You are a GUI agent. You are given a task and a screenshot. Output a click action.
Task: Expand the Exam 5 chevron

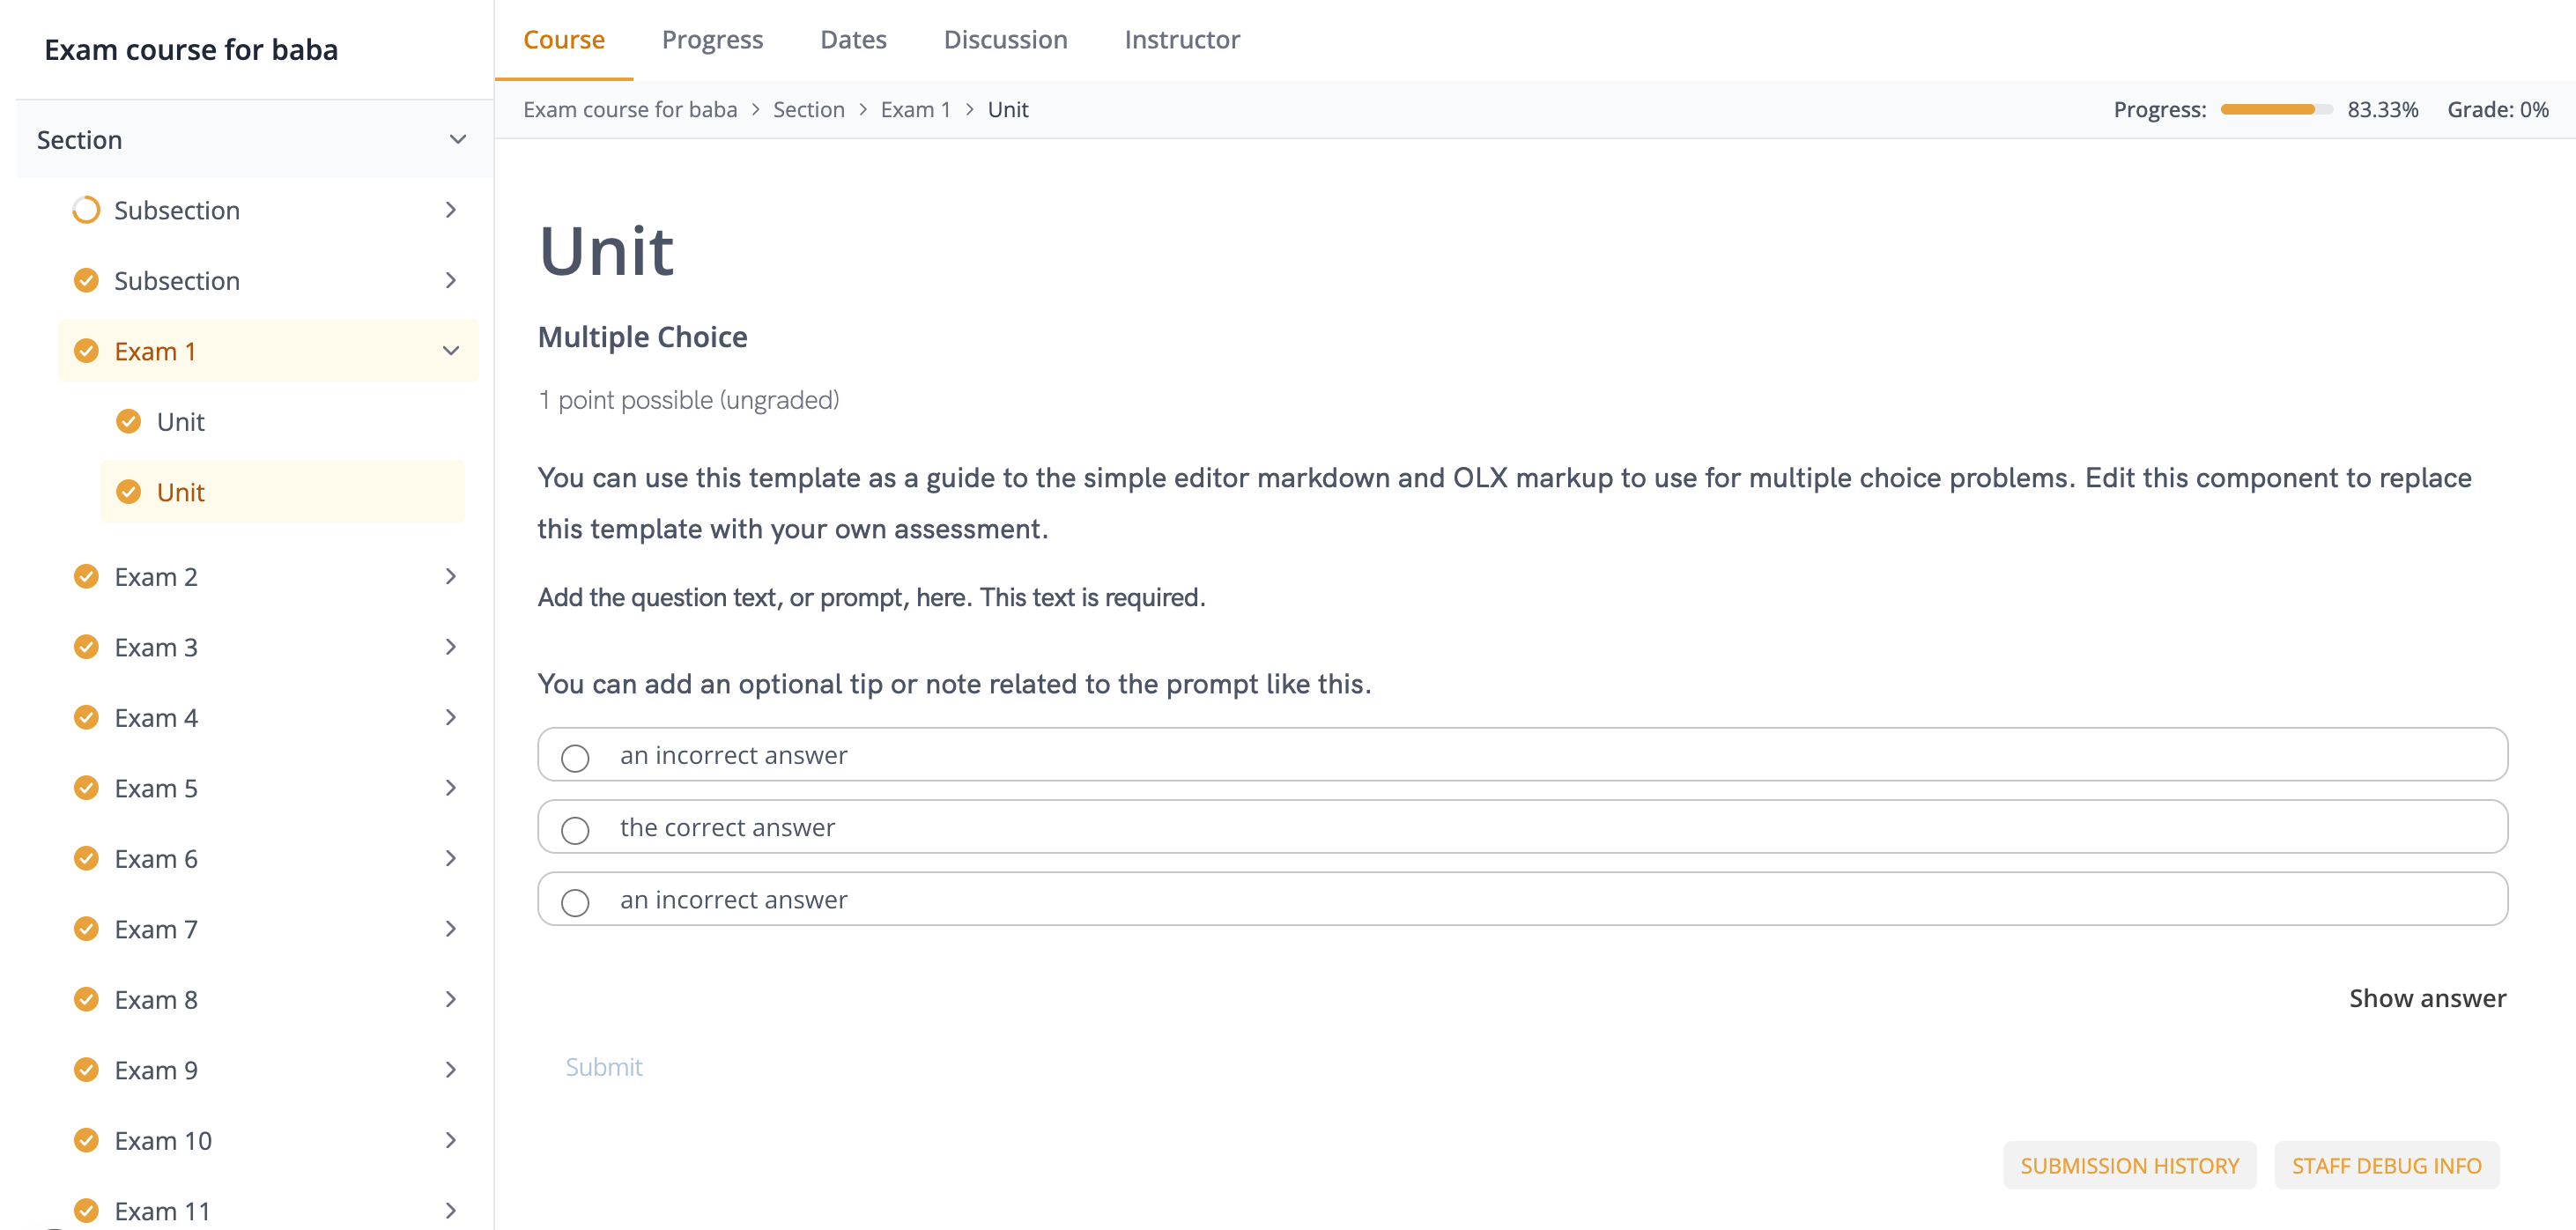pyautogui.click(x=451, y=788)
